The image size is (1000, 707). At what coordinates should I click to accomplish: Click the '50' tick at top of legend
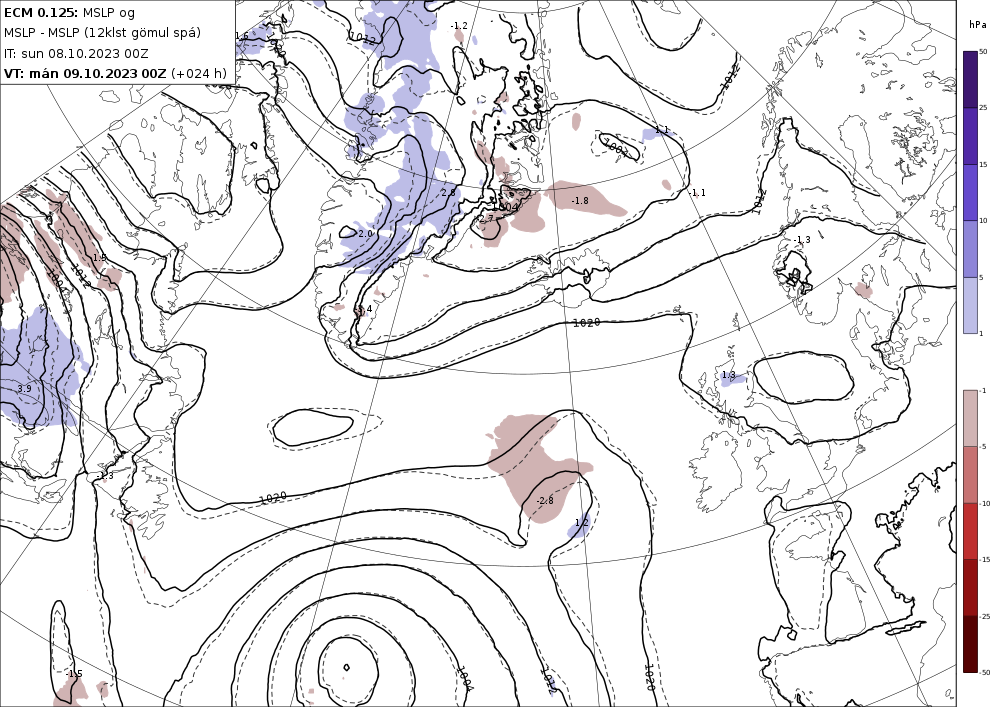(x=983, y=52)
